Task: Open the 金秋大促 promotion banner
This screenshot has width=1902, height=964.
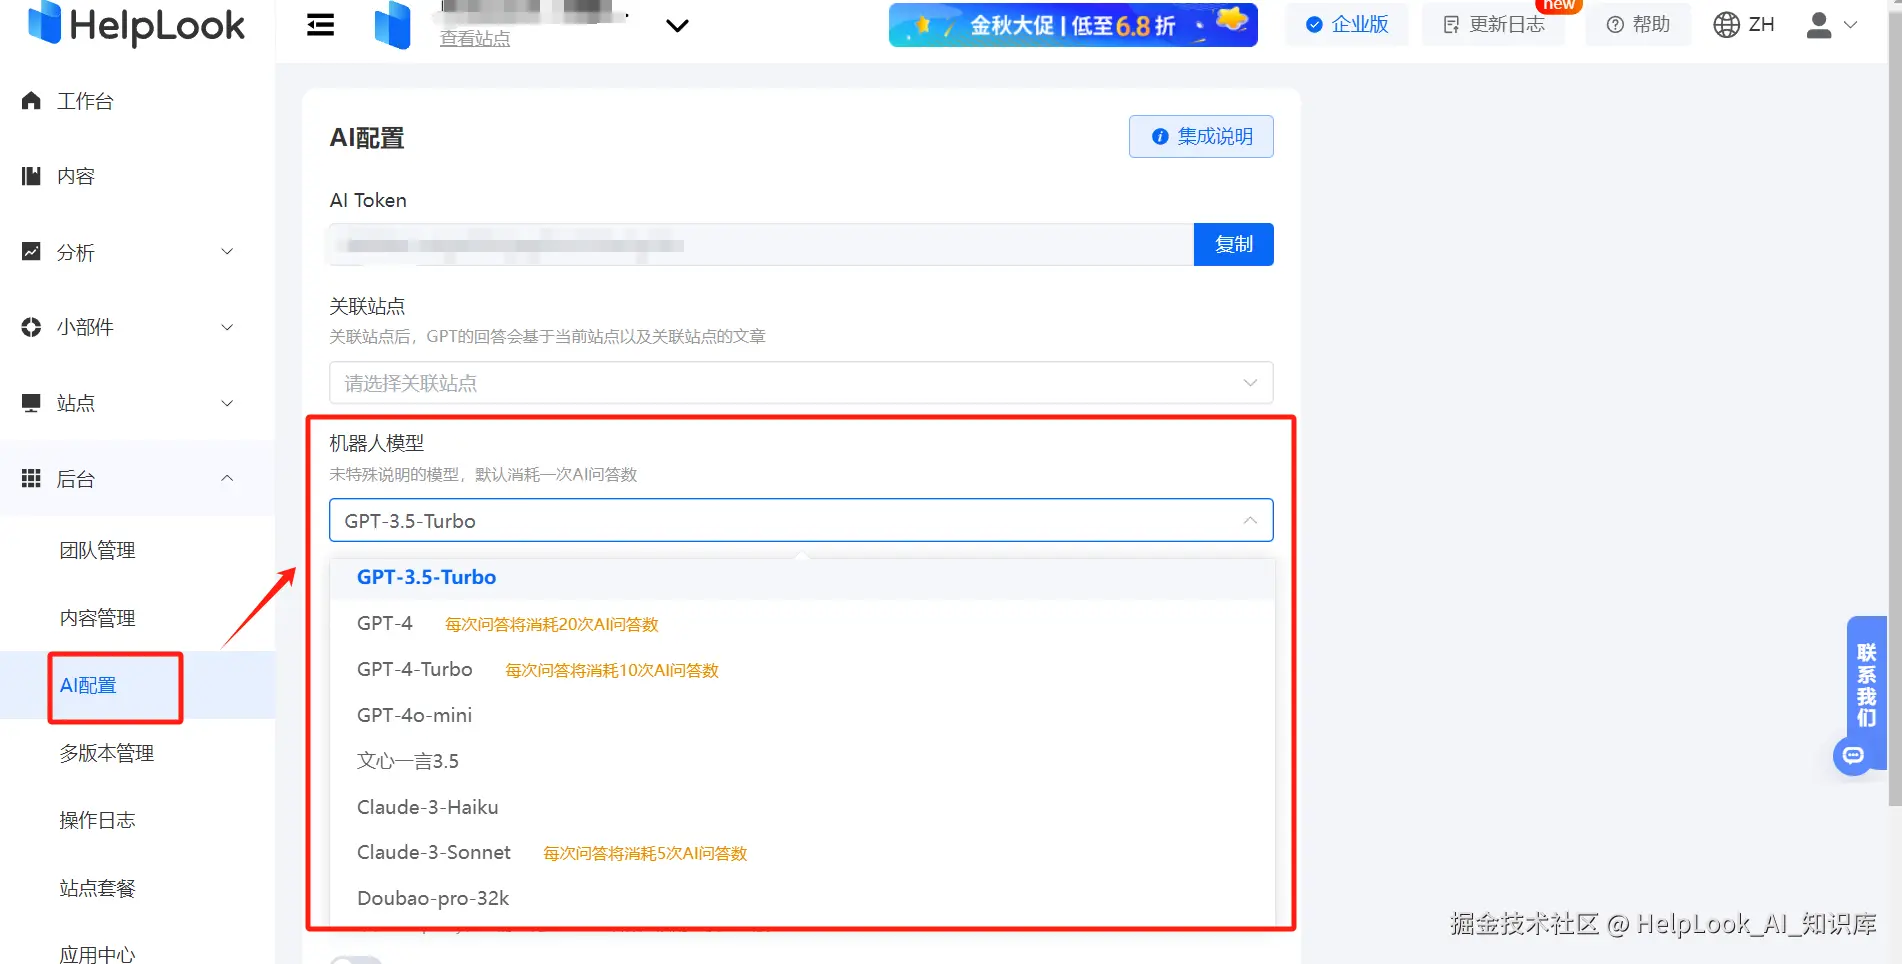Action: 1073,25
